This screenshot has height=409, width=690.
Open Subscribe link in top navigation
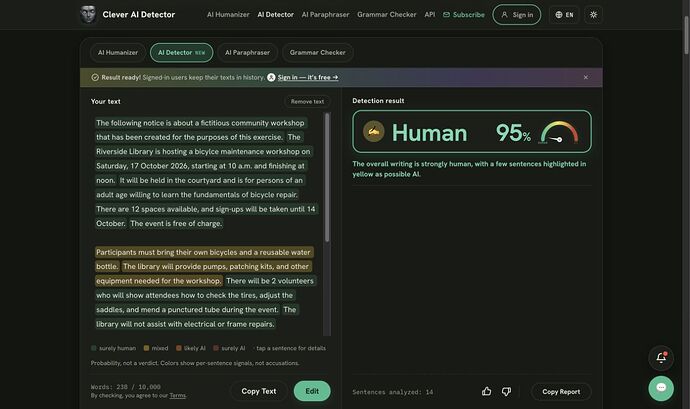pos(463,15)
